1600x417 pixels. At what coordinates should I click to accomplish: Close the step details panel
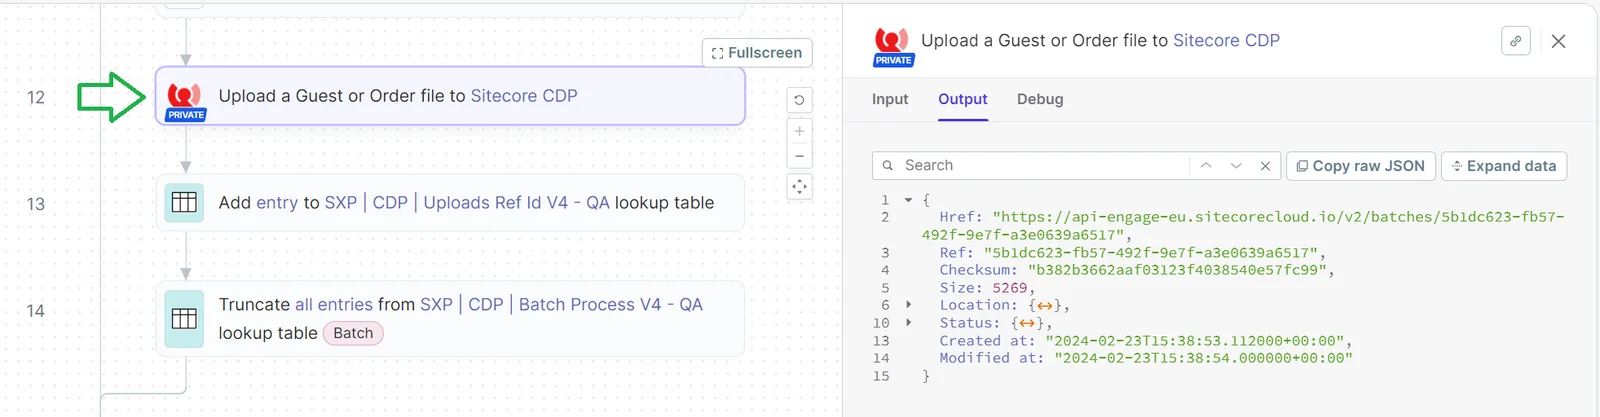(1558, 41)
